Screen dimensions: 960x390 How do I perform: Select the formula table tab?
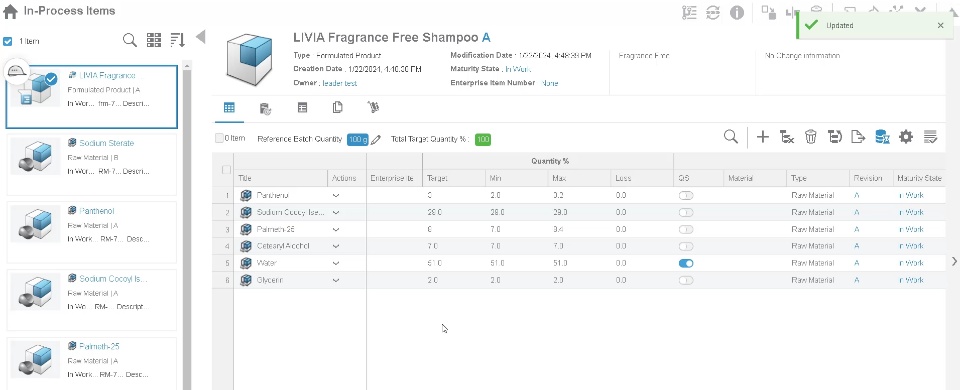pyautogui.click(x=229, y=108)
